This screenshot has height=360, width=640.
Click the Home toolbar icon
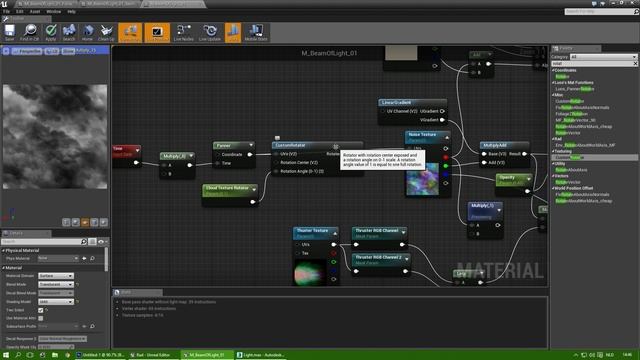[x=87, y=32]
